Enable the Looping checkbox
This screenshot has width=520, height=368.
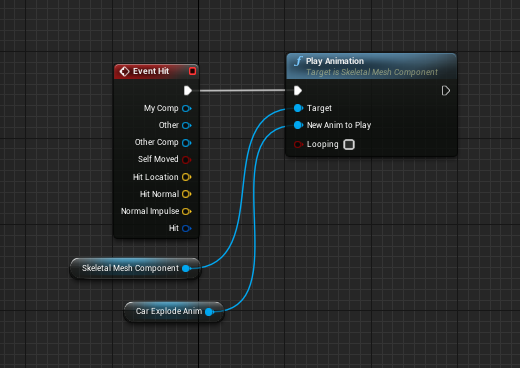click(349, 145)
